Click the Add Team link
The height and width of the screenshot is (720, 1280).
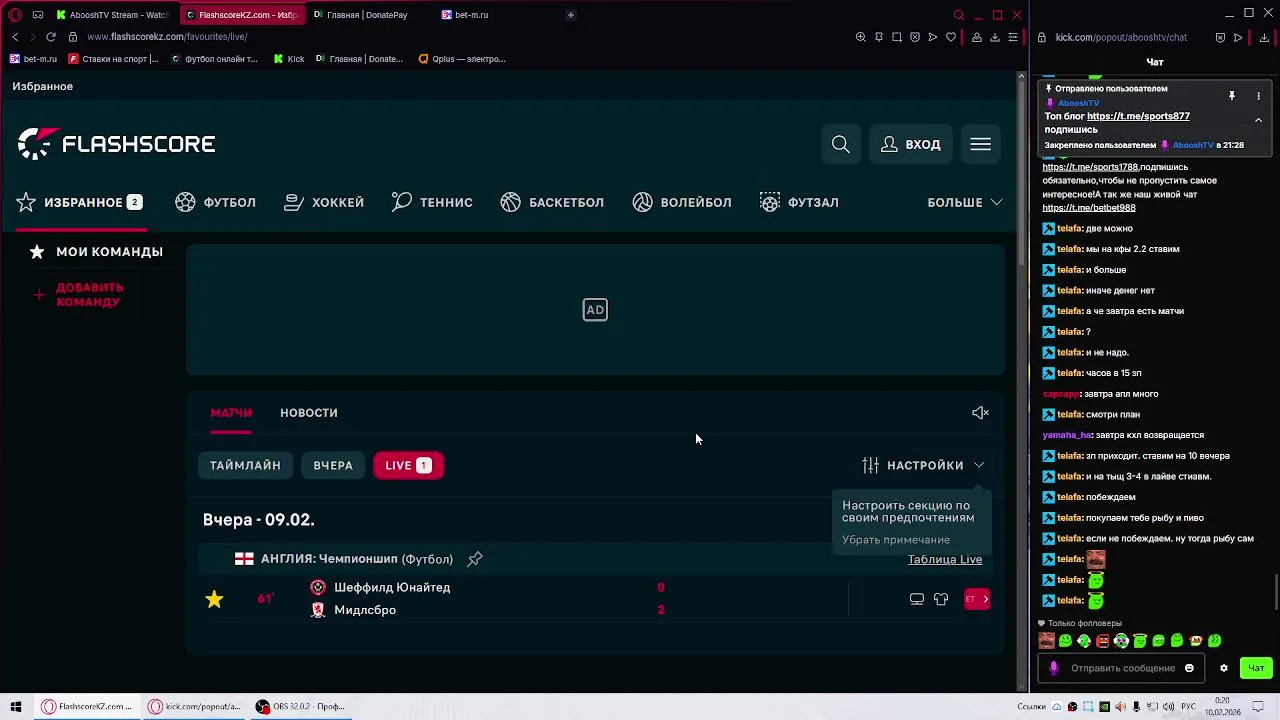pyautogui.click(x=90, y=294)
